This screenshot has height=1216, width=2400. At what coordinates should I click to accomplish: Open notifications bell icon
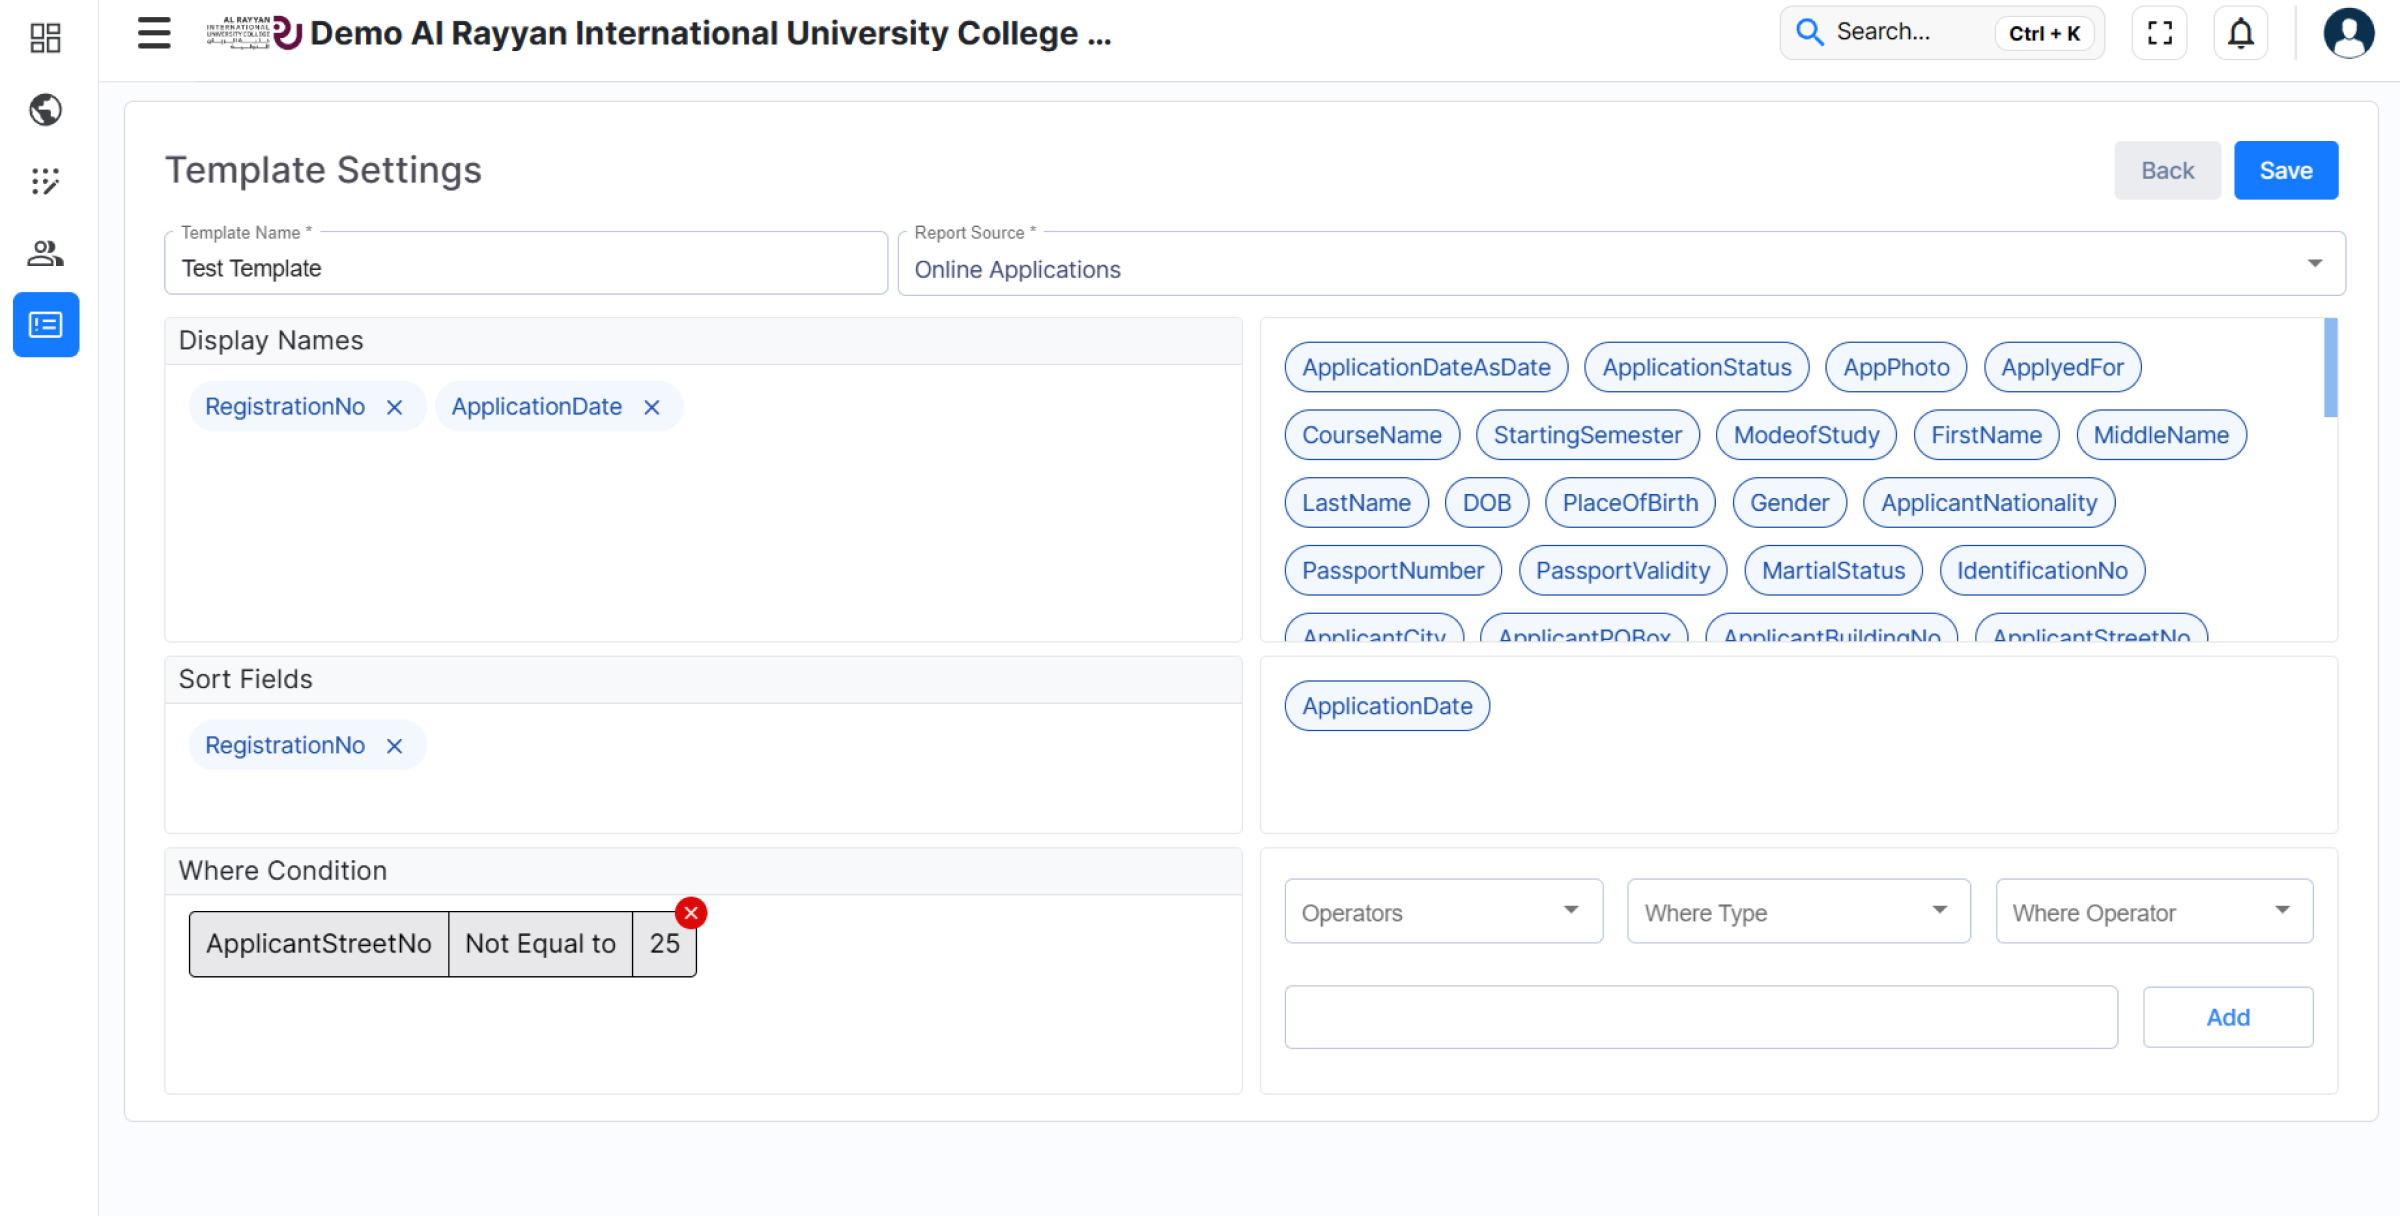click(2240, 33)
